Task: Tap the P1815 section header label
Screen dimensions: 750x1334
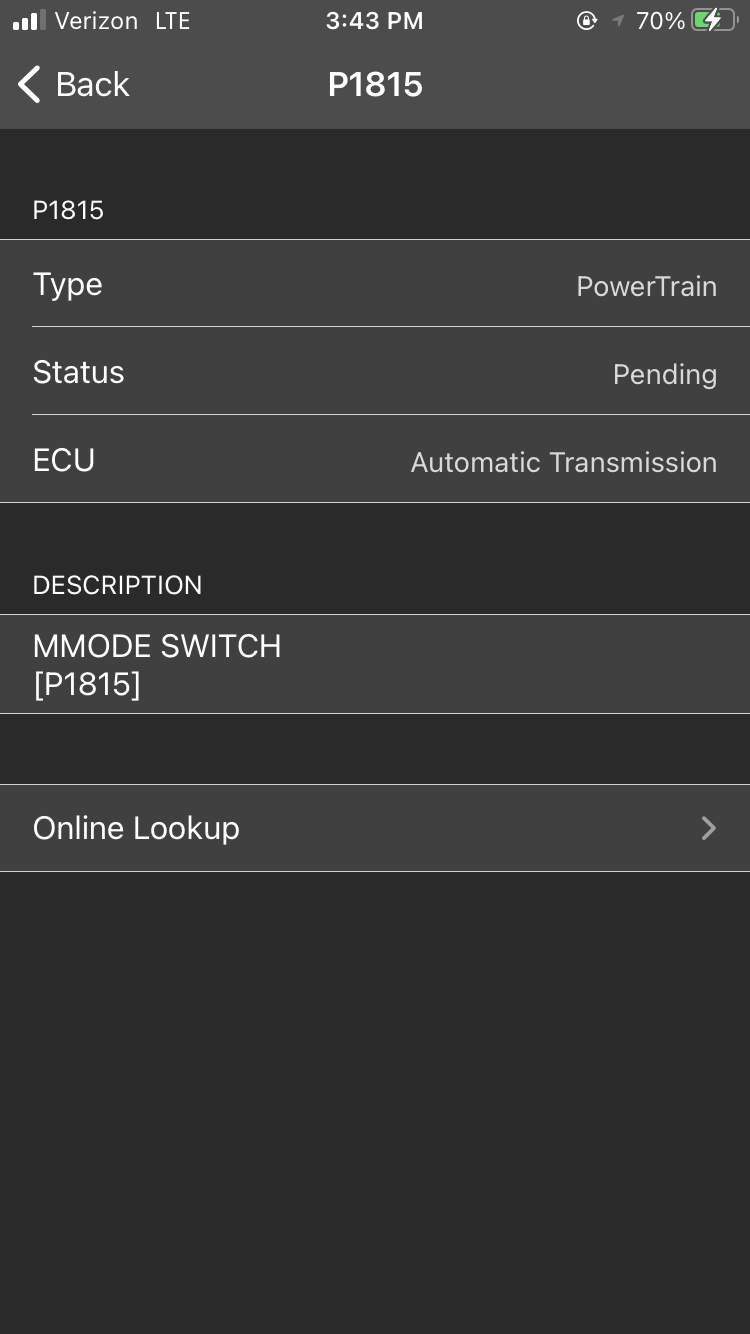Action: [x=68, y=210]
